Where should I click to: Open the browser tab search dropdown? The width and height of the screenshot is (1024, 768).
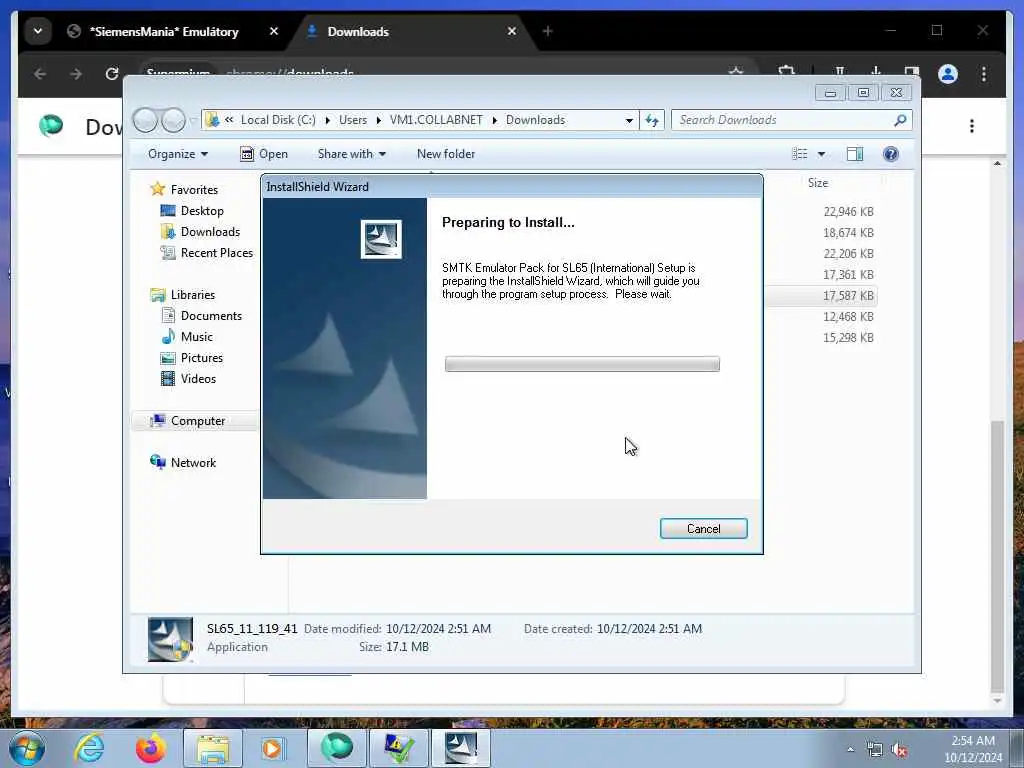(x=38, y=31)
